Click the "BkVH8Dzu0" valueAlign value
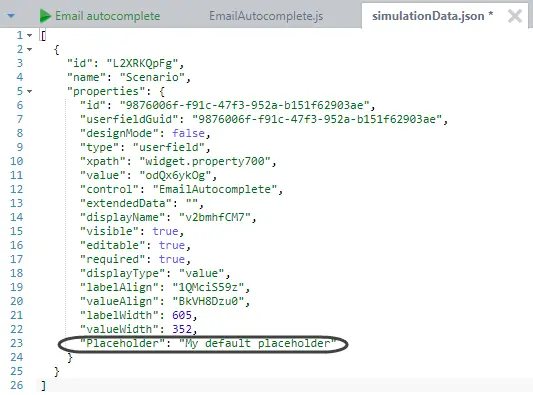Viewport: 533px width, 395px height. tap(208, 301)
